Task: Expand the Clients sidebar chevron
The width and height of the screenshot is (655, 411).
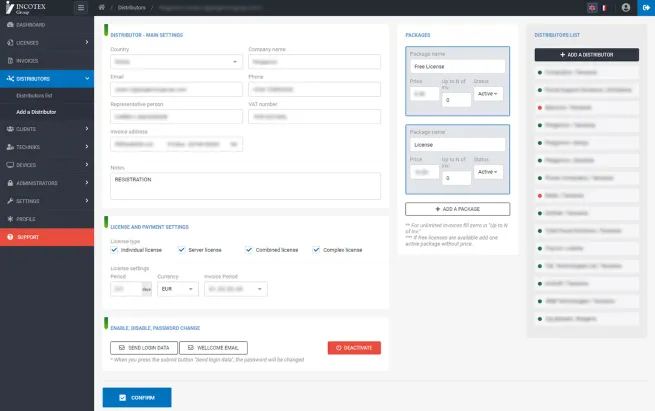Action: pyautogui.click(x=86, y=128)
